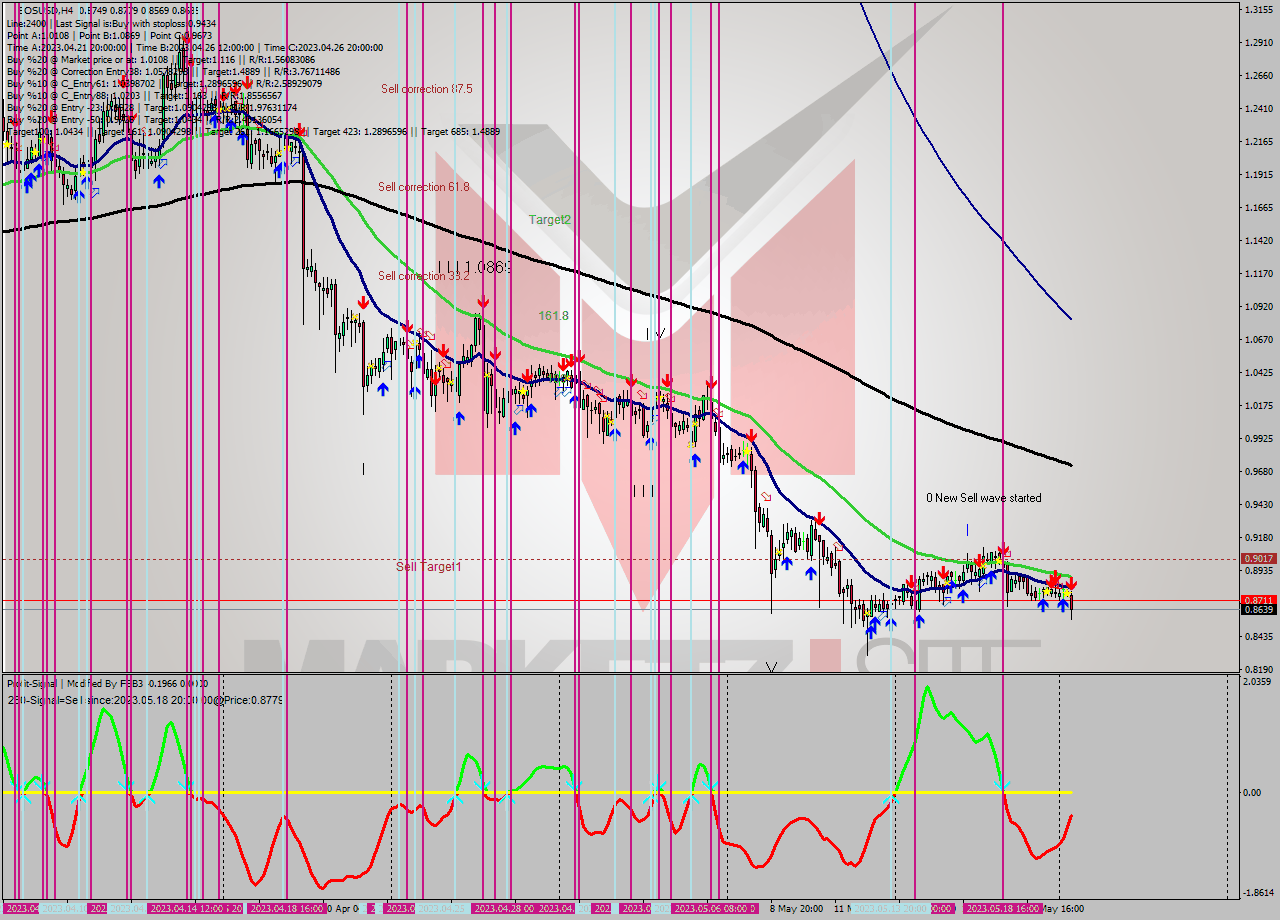This screenshot has width=1280, height=920.
Task: Click the '2023.04.28 00' time label
Action: coord(505,909)
